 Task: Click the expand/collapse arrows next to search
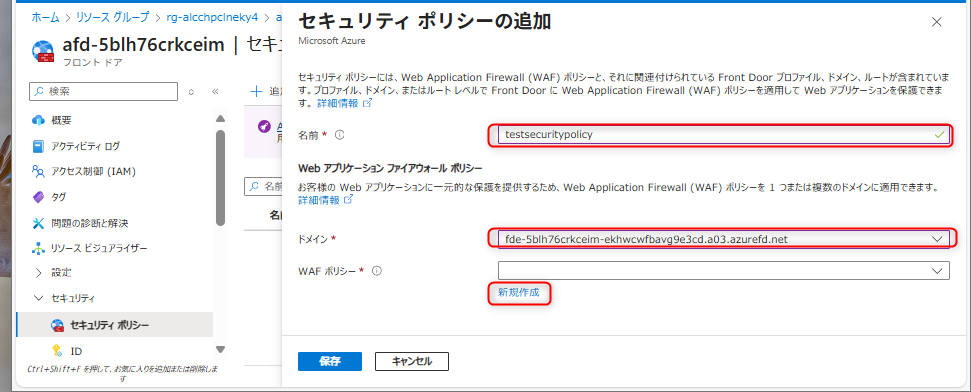pyautogui.click(x=191, y=91)
